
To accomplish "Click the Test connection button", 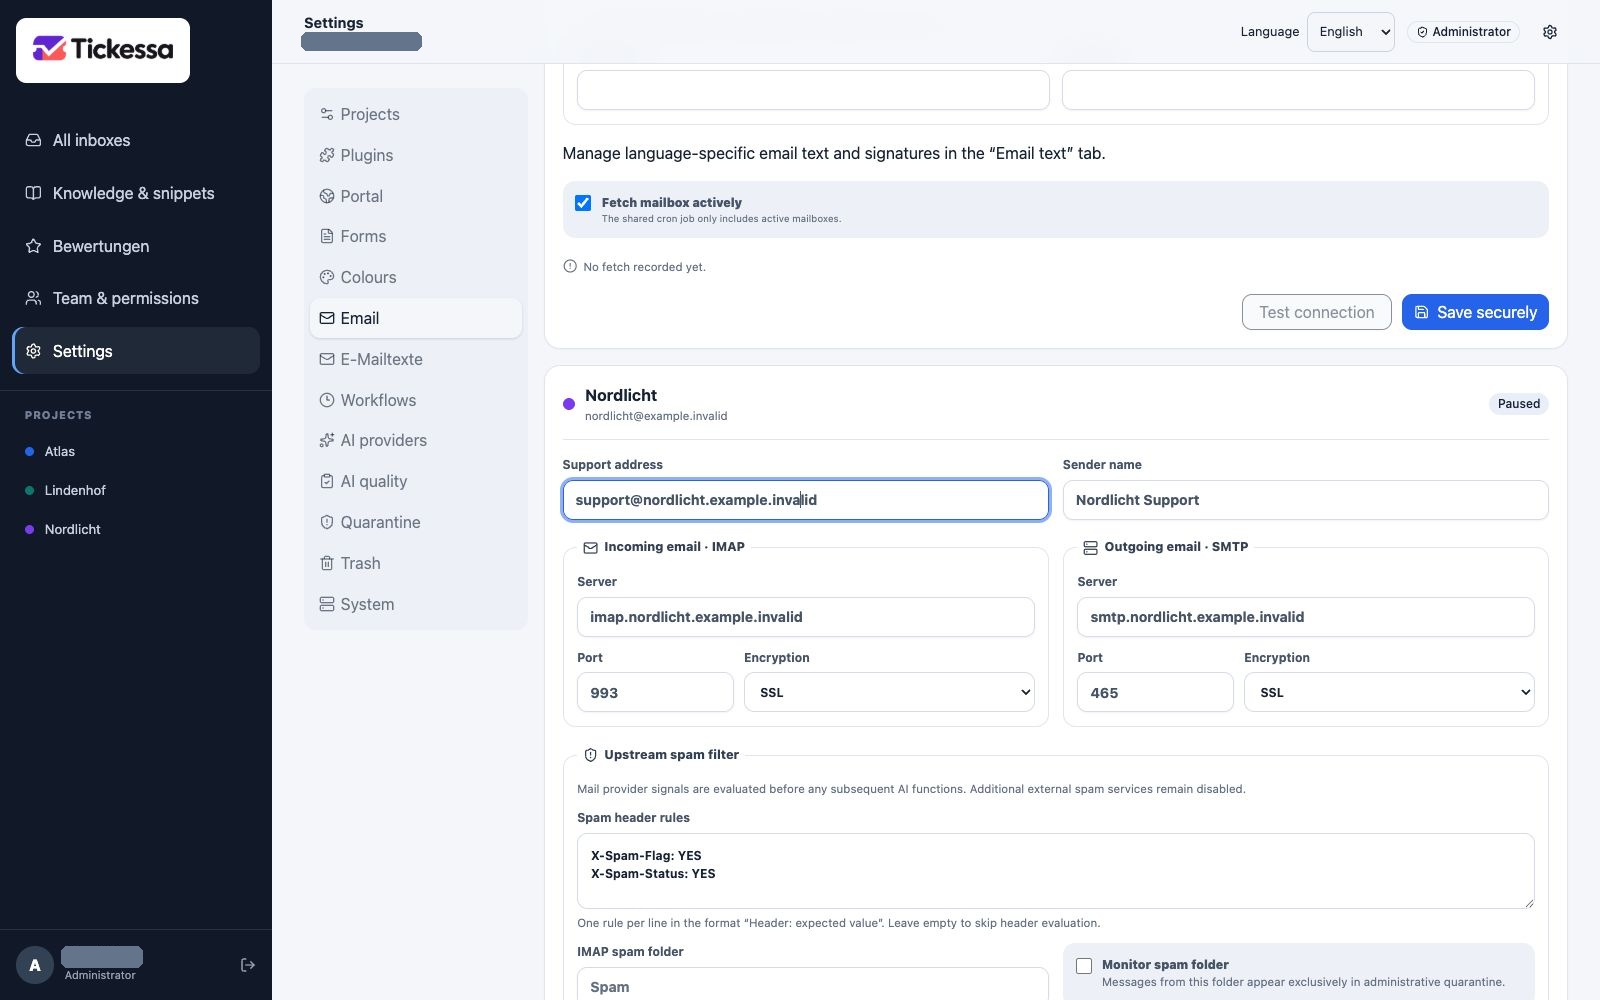I will pyautogui.click(x=1317, y=312).
